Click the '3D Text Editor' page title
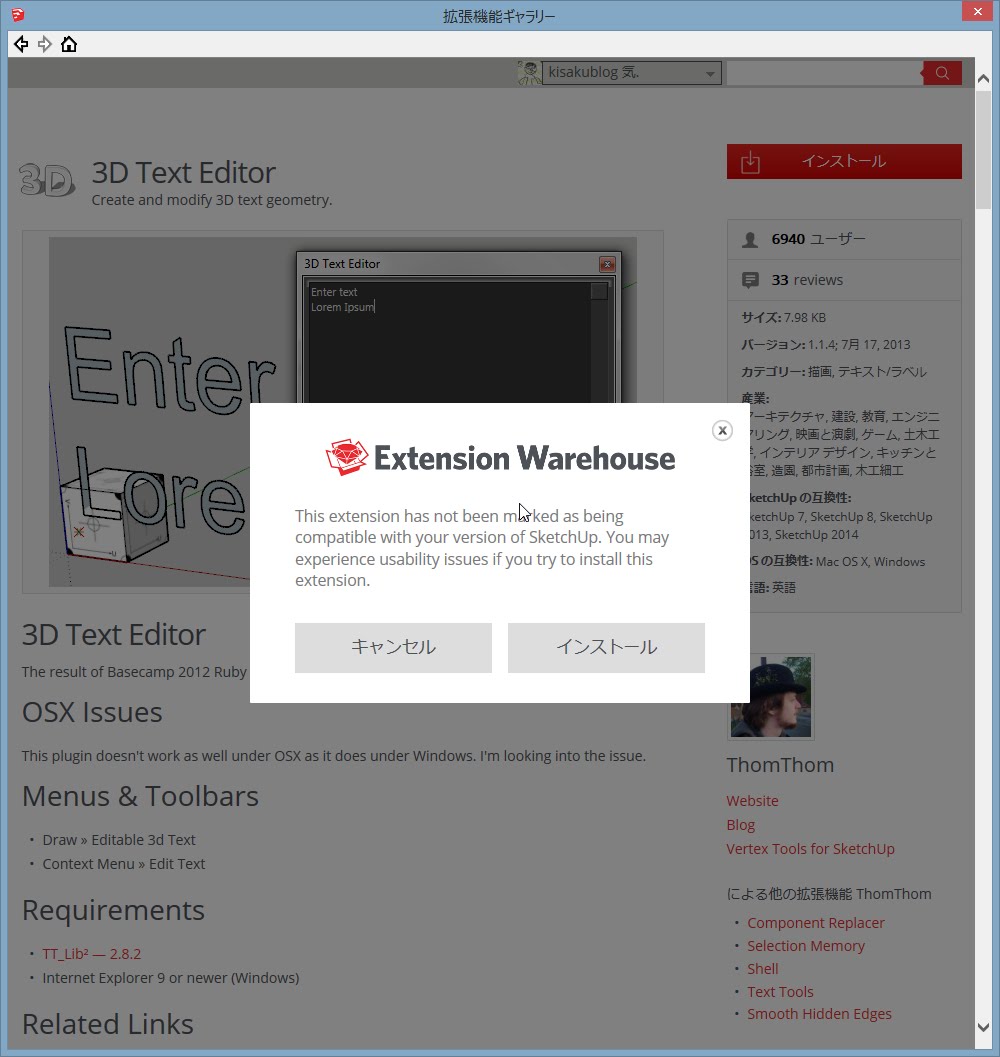Viewport: 1000px width, 1057px height. [x=183, y=173]
